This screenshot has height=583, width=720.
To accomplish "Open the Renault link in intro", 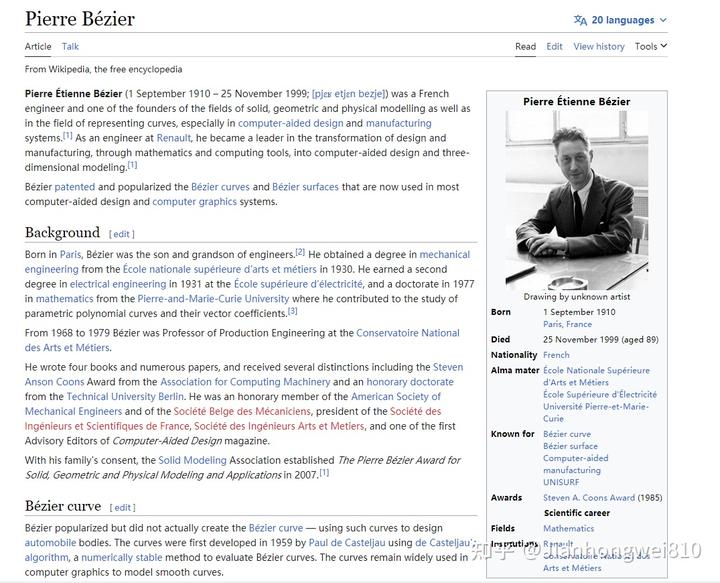I will [x=174, y=138].
